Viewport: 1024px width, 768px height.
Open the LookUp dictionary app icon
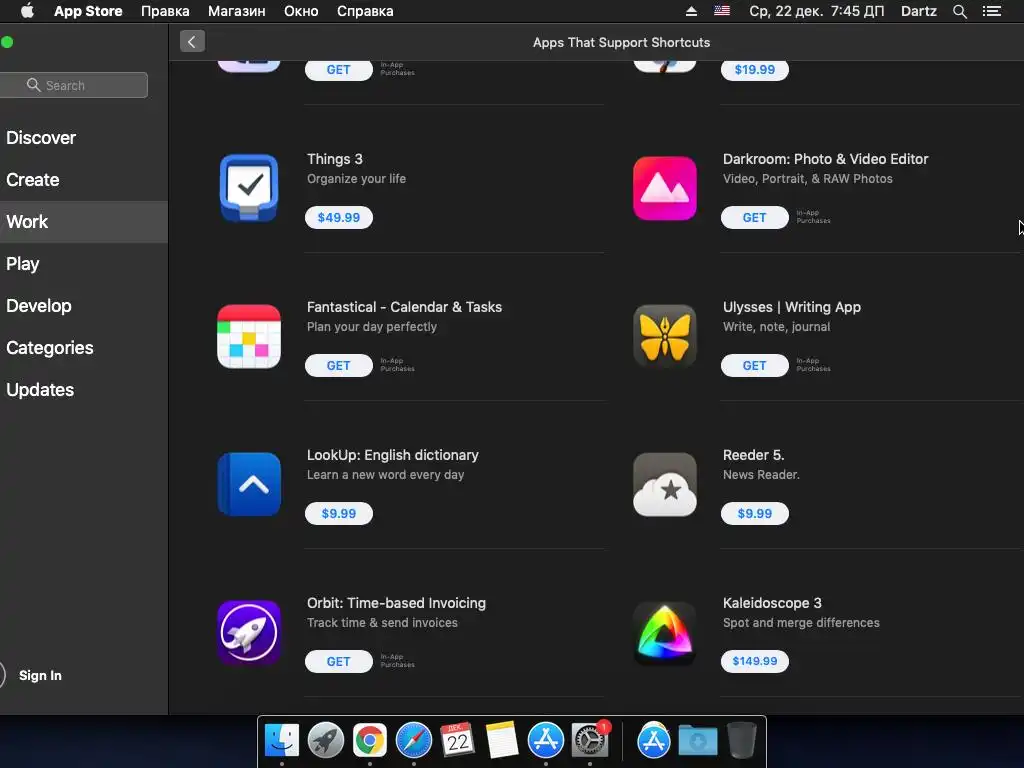pyautogui.click(x=249, y=484)
